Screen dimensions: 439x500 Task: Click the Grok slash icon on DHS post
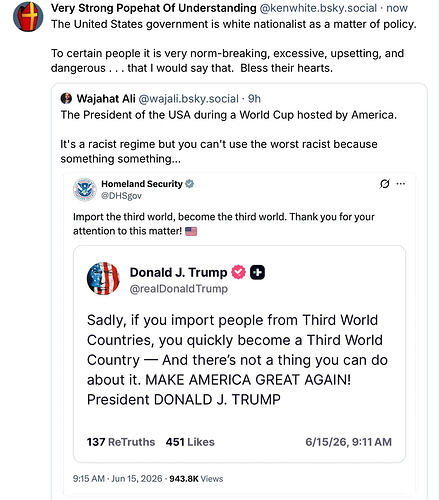pyautogui.click(x=384, y=184)
